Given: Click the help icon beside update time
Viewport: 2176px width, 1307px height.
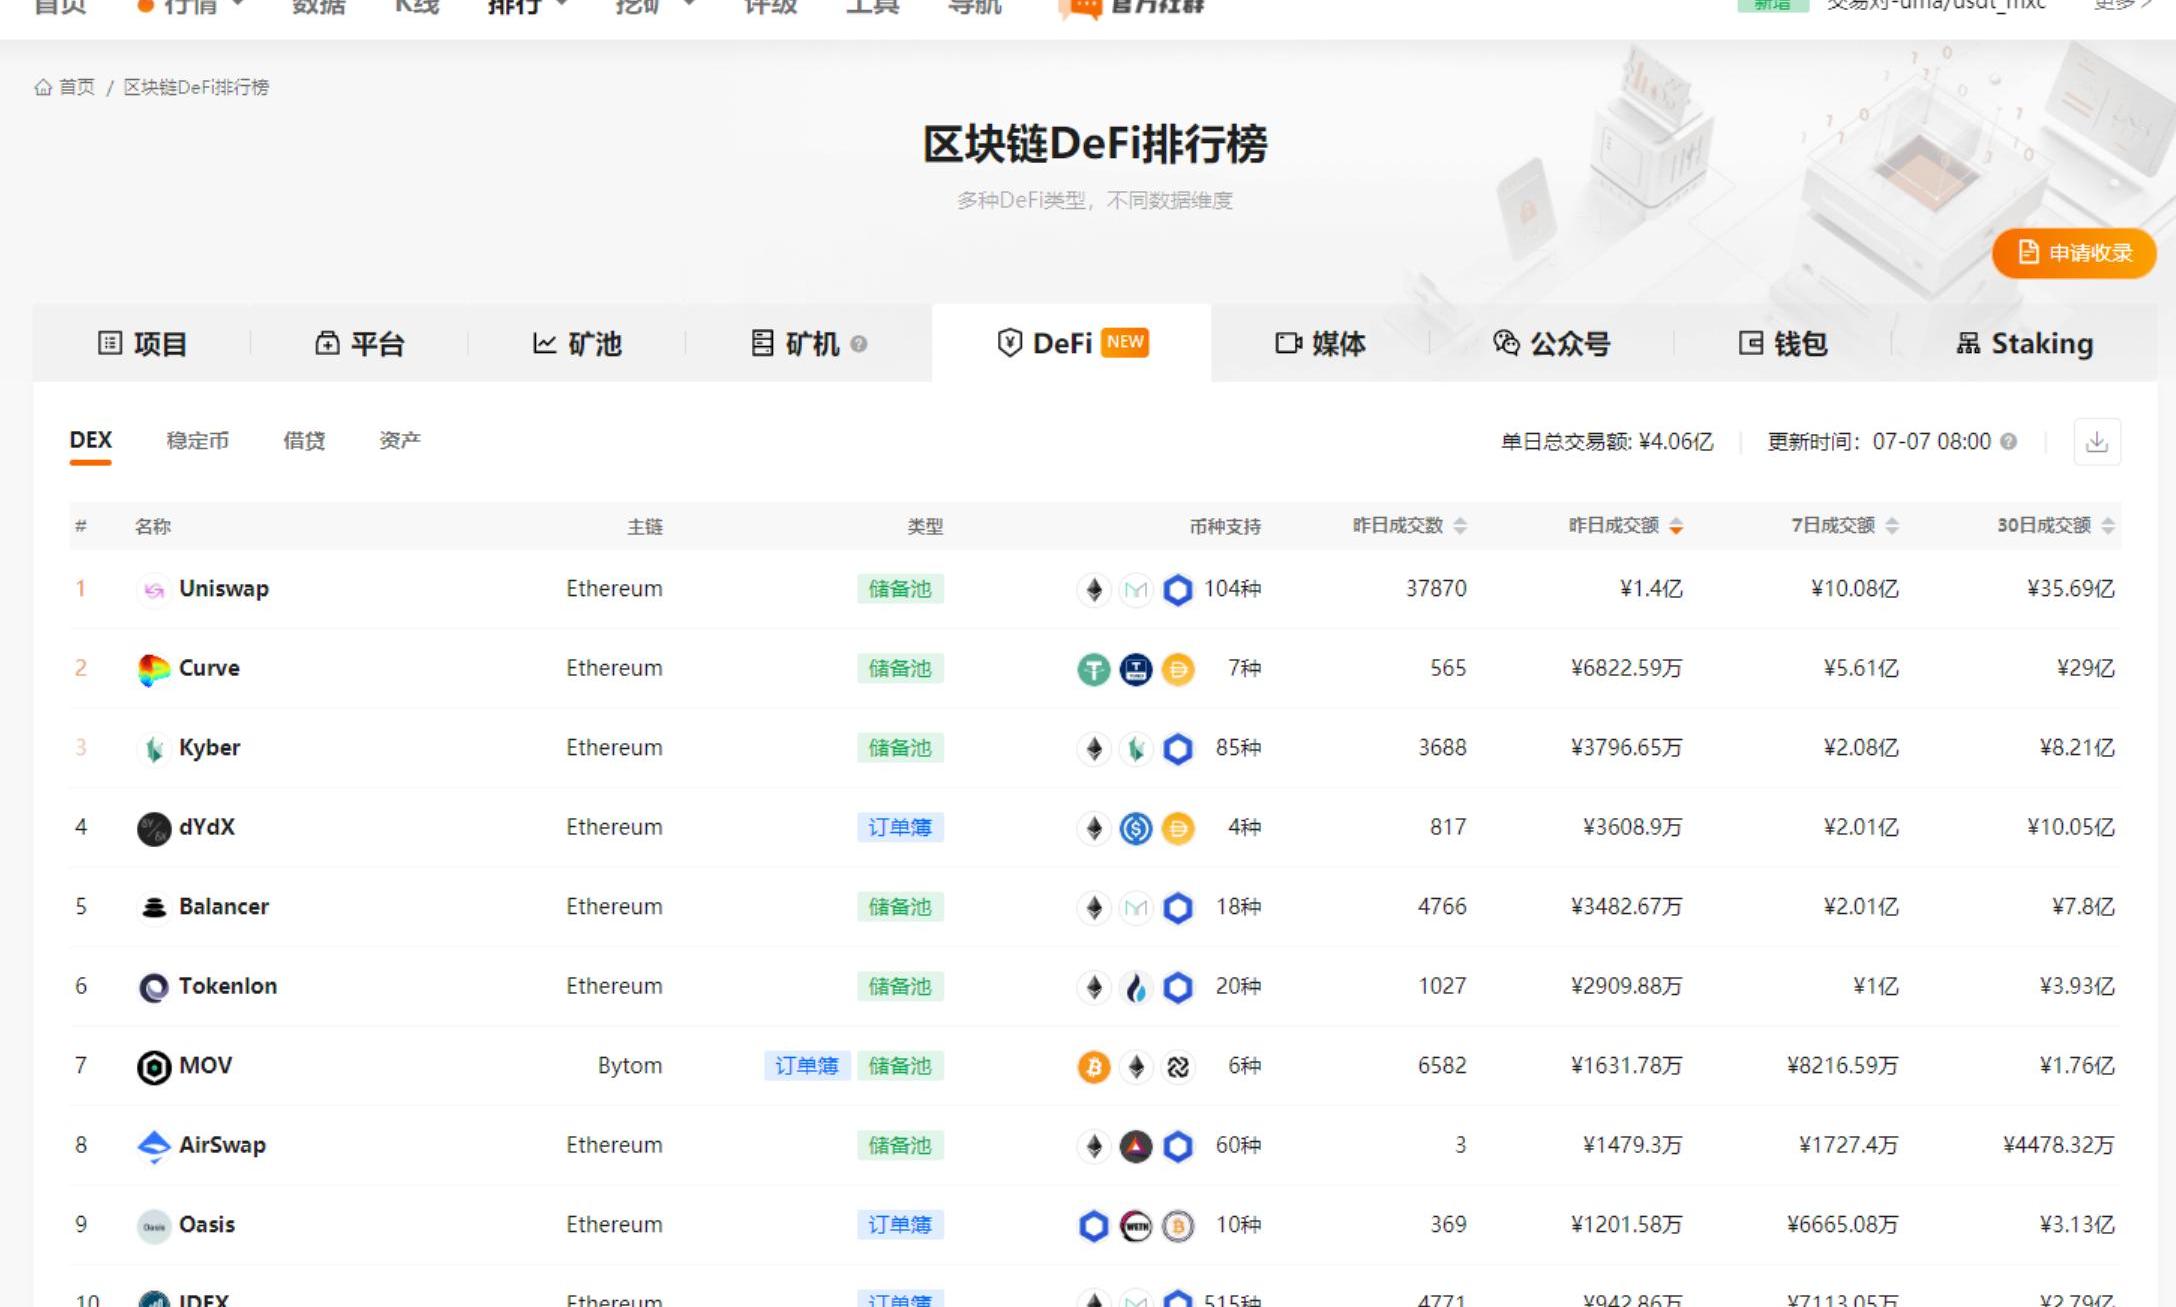Looking at the screenshot, I should (2008, 442).
